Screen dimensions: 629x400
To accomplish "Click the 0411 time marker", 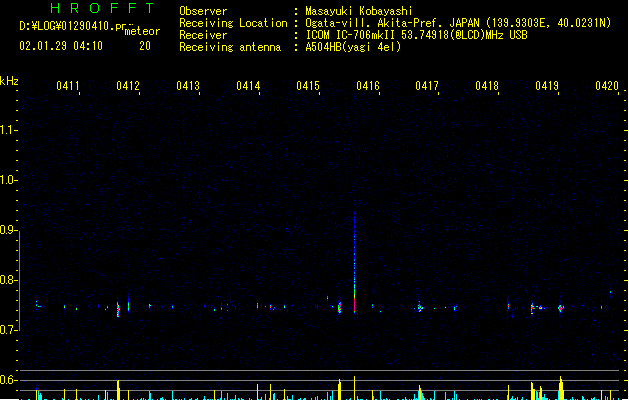I will 68,86.
